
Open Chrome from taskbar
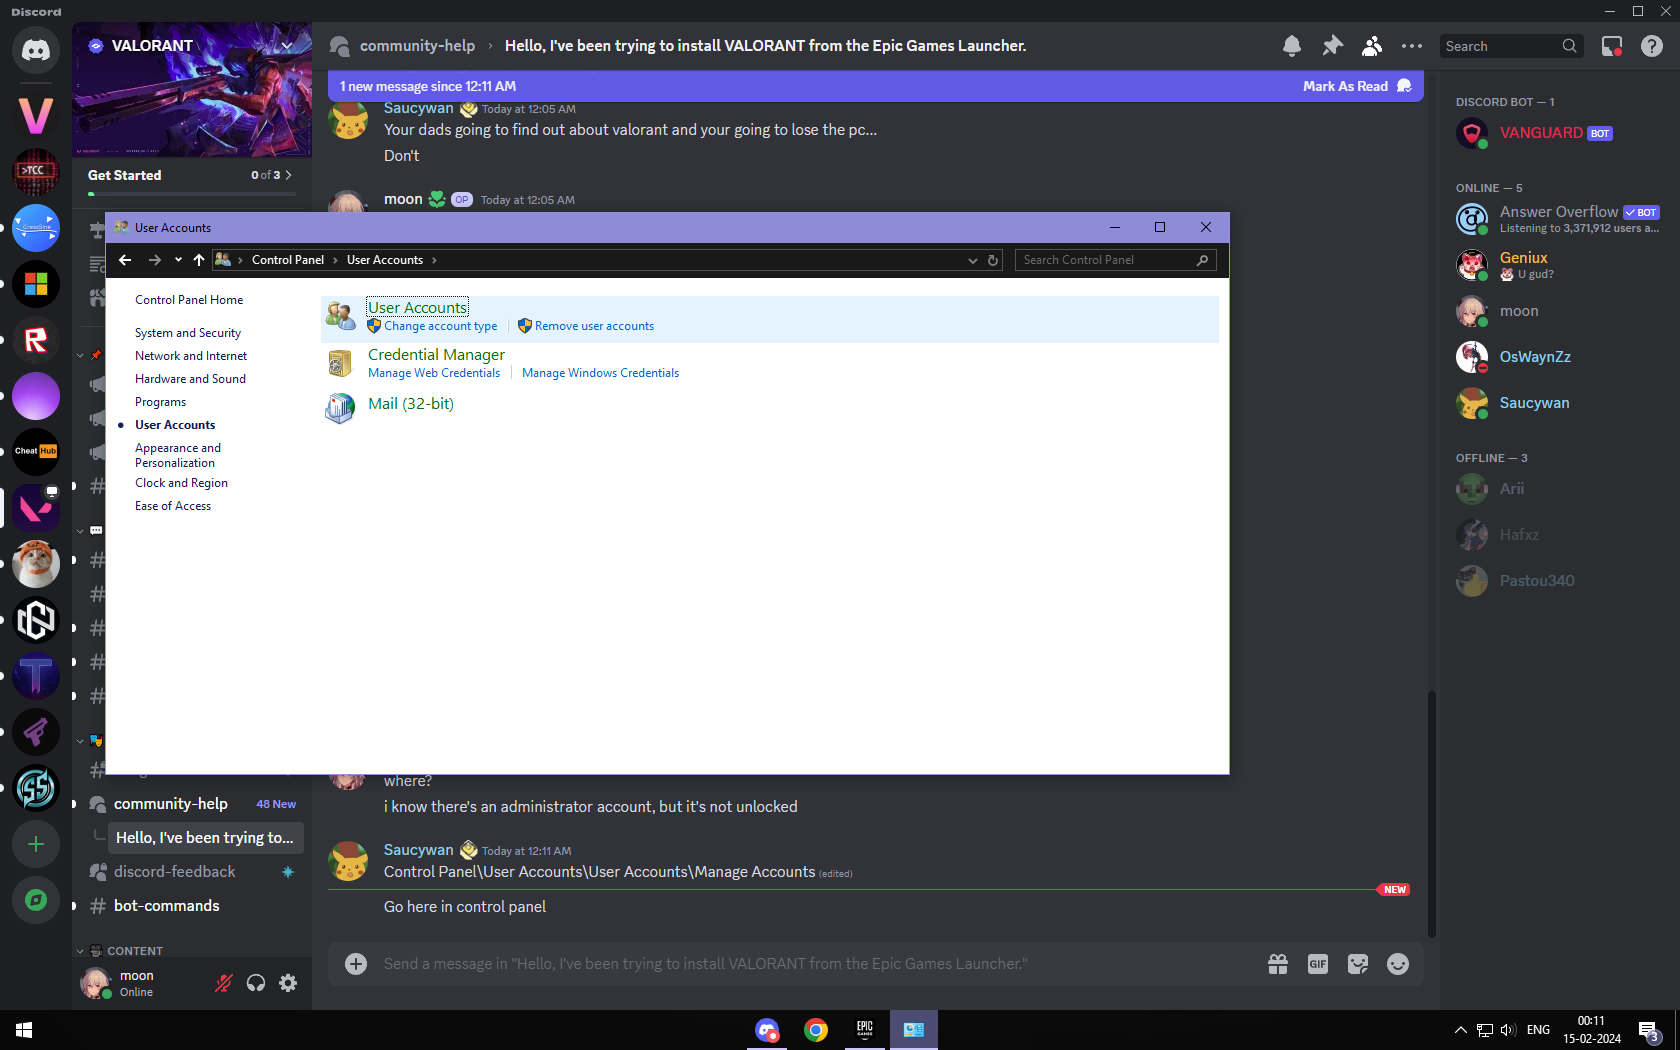tap(816, 1030)
